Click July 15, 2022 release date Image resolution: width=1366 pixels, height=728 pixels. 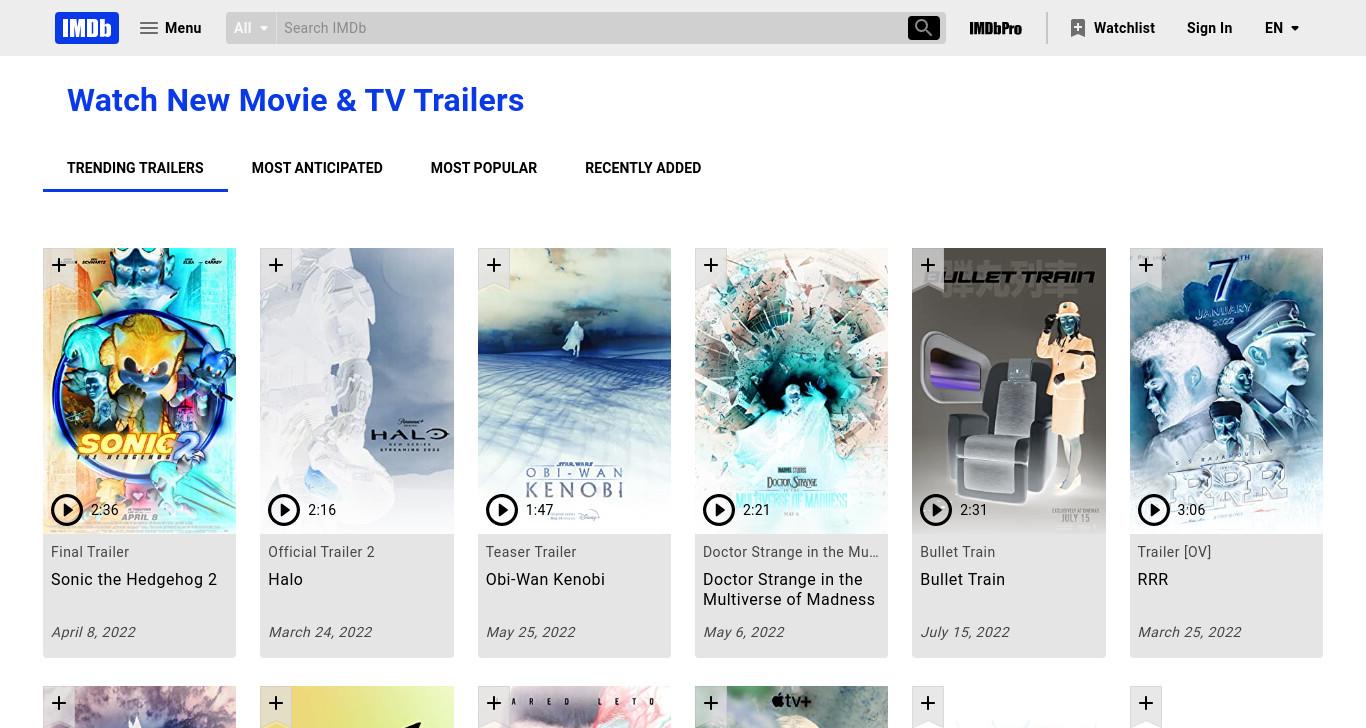click(x=965, y=632)
